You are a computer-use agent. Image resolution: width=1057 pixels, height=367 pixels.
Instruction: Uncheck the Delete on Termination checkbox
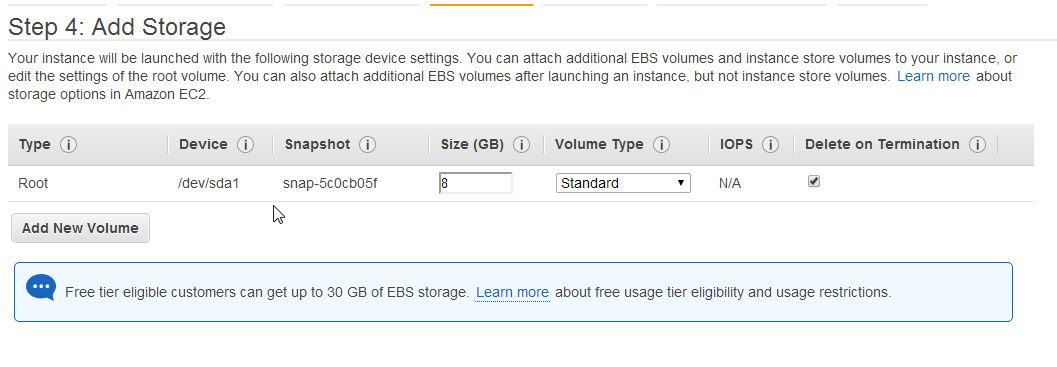[814, 181]
